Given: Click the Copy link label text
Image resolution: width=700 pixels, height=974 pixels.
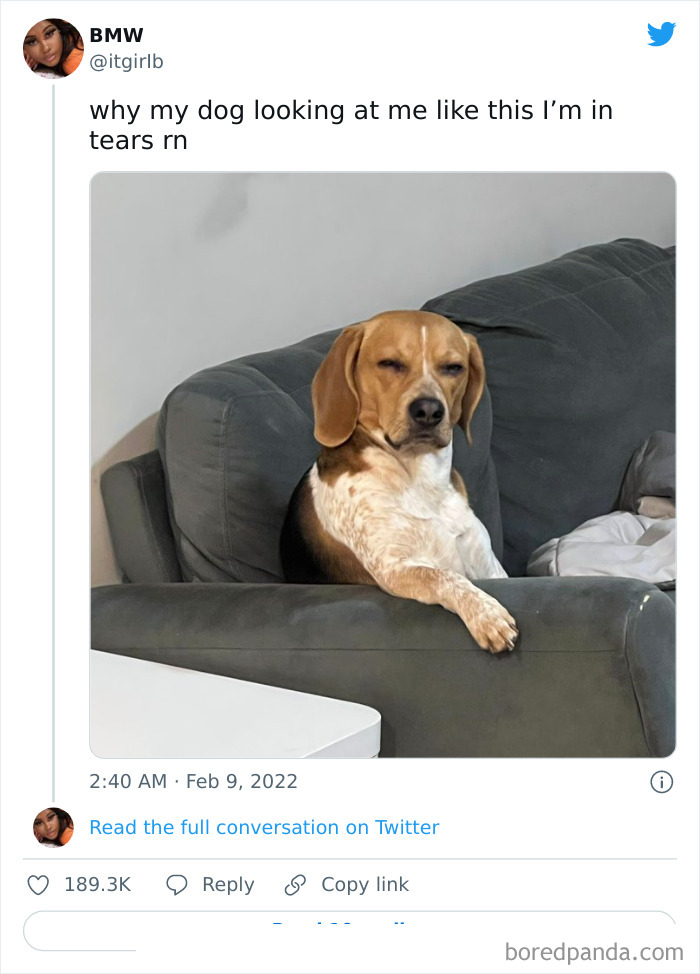Looking at the screenshot, I should coord(367,884).
